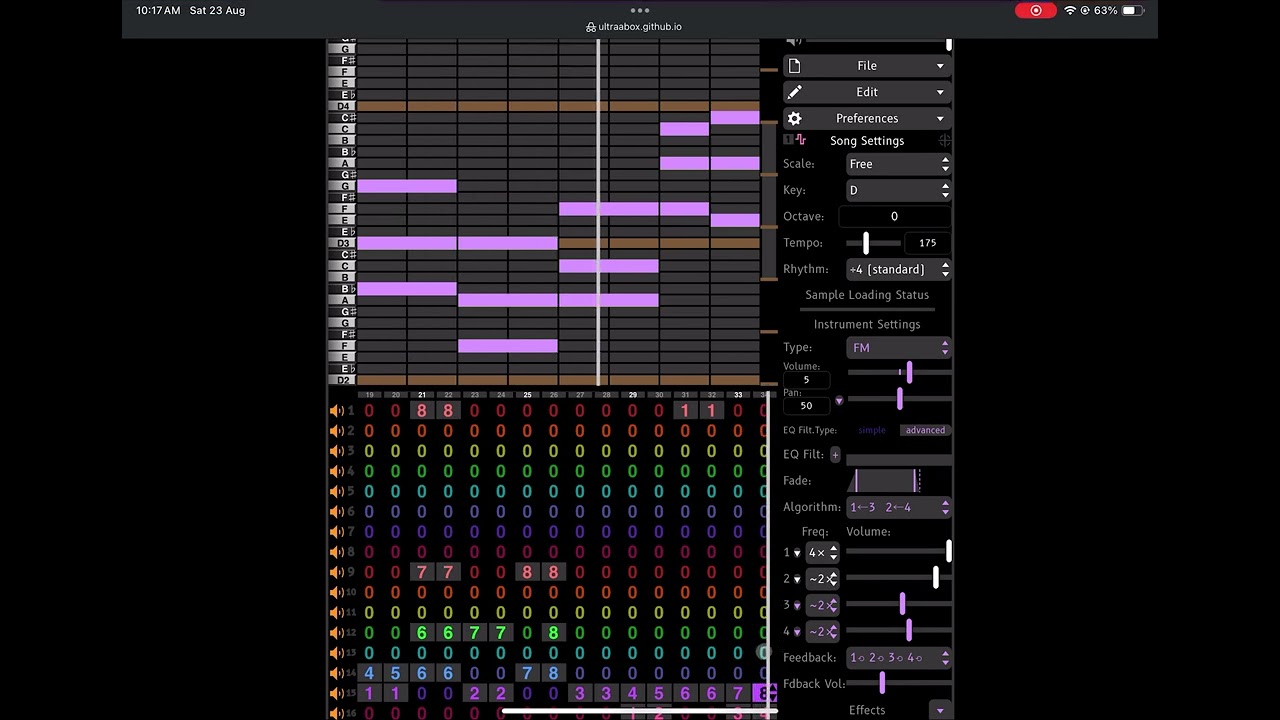
Task: Click the operator 1 volume slider
Action: pos(898,552)
